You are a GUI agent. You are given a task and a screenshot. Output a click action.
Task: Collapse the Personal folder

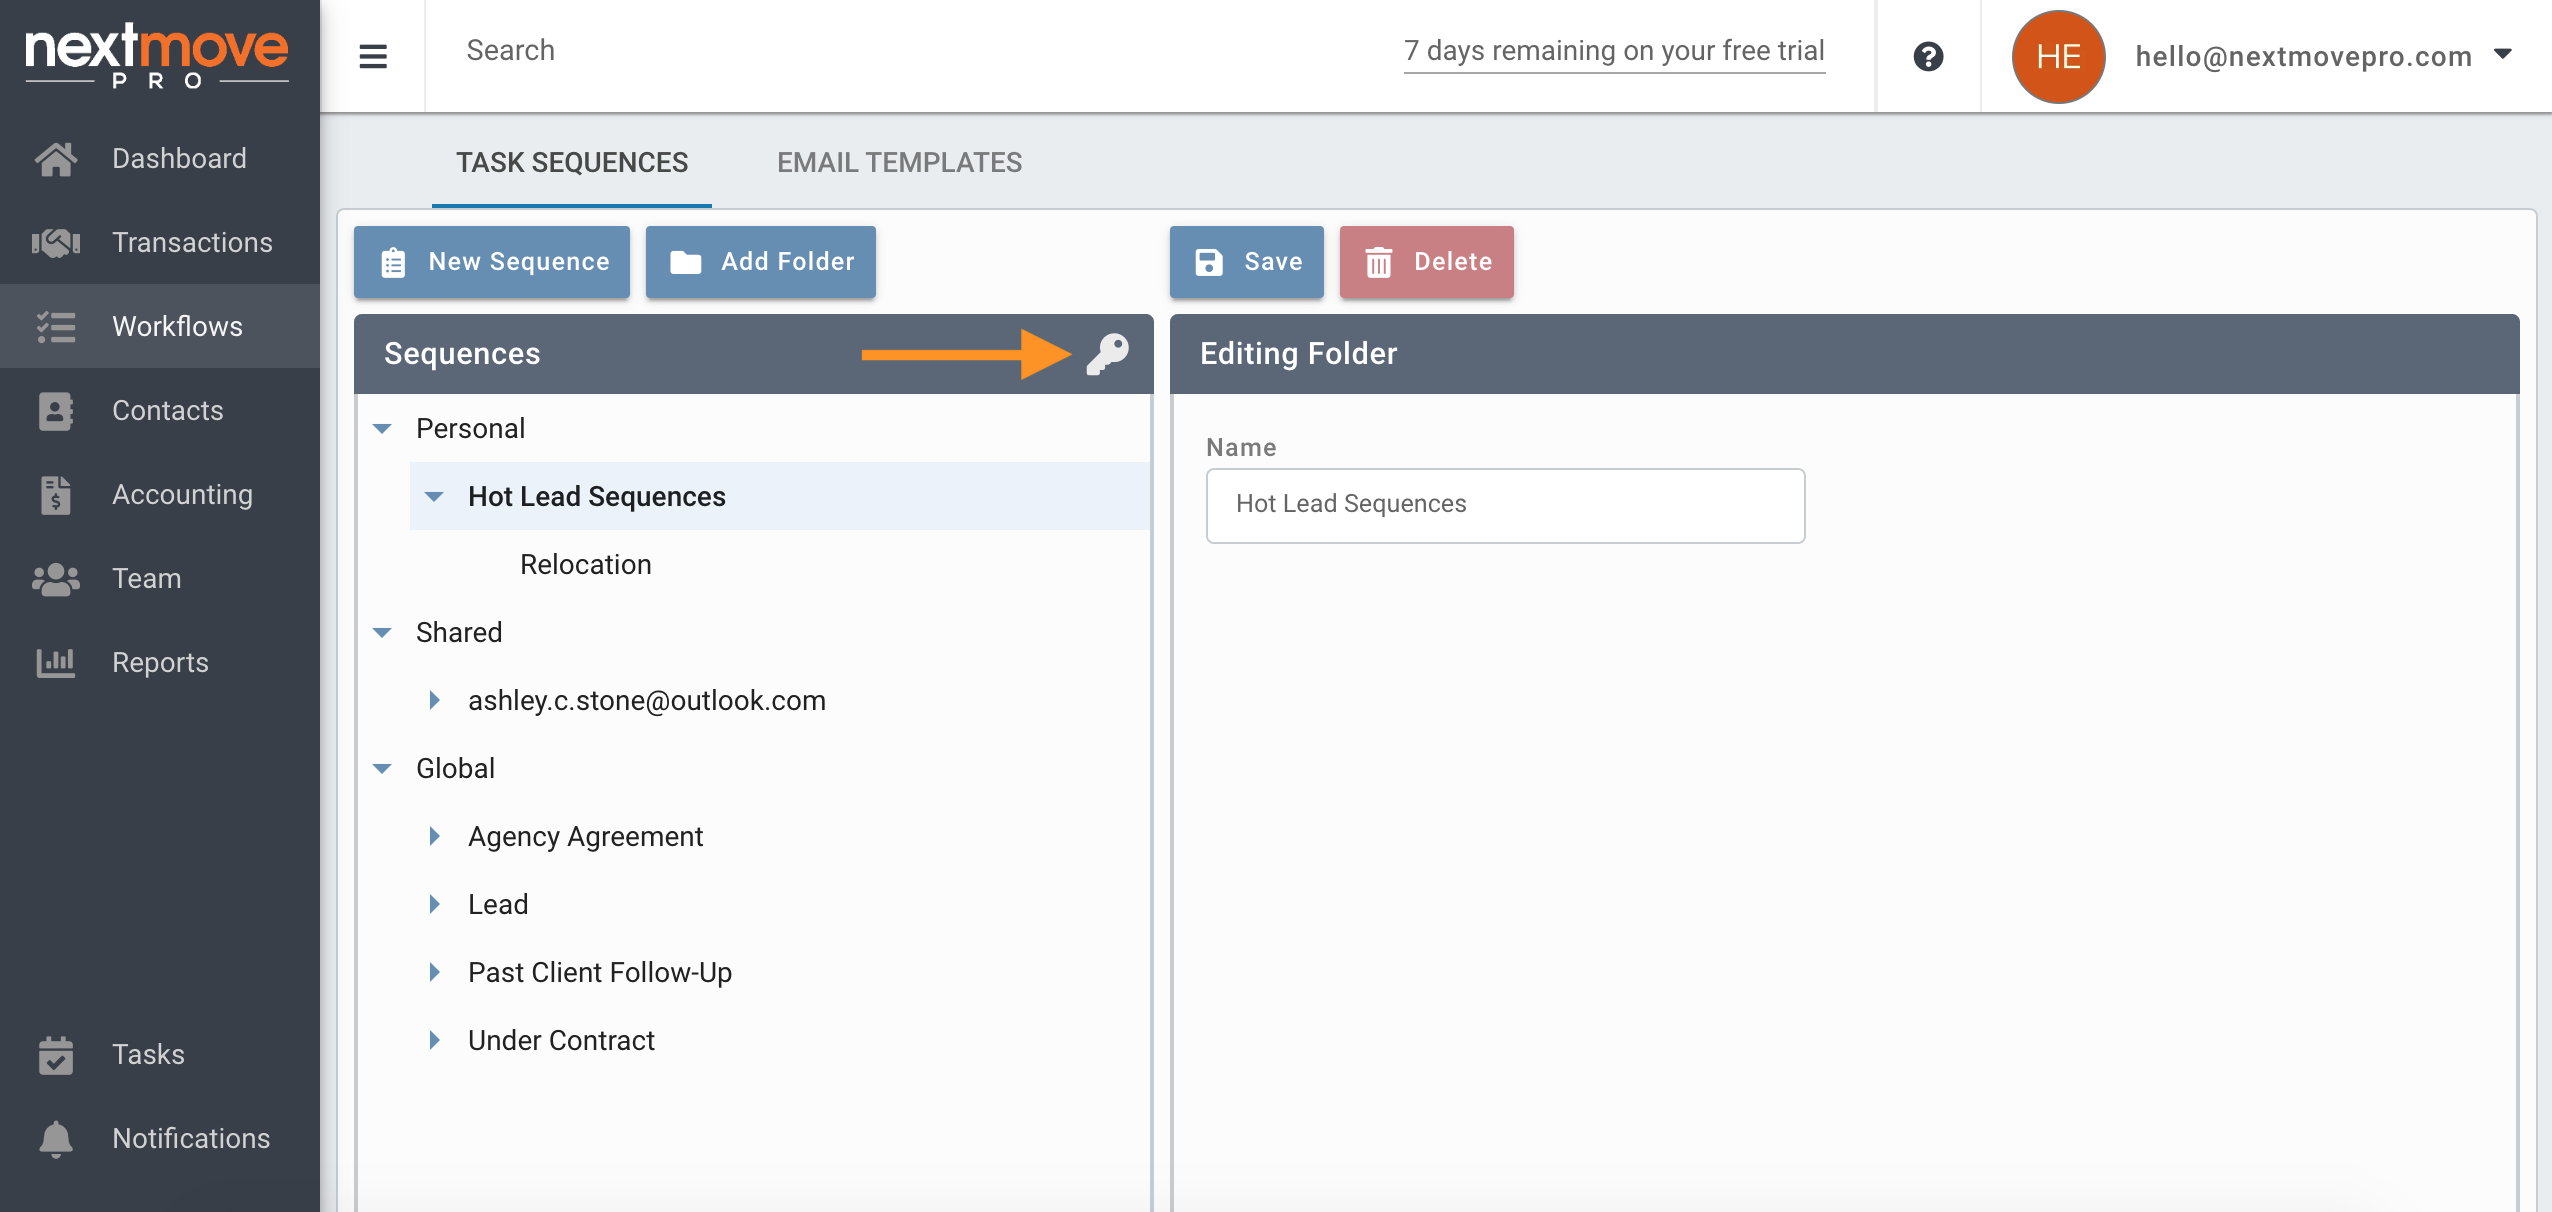pos(382,429)
